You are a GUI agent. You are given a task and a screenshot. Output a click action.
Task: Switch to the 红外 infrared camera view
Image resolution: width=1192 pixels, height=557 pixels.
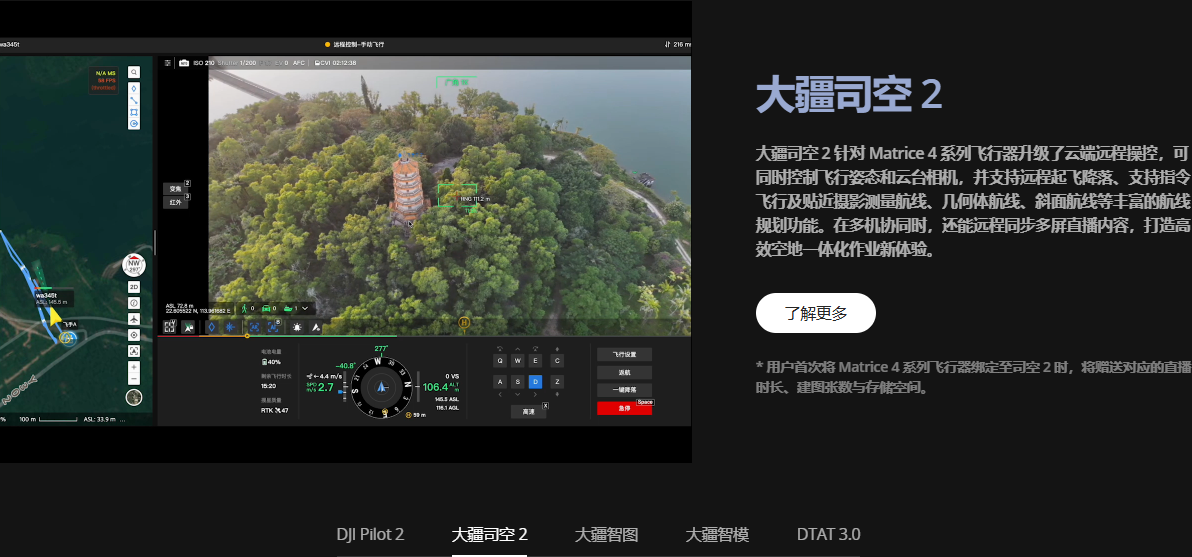click(x=175, y=202)
